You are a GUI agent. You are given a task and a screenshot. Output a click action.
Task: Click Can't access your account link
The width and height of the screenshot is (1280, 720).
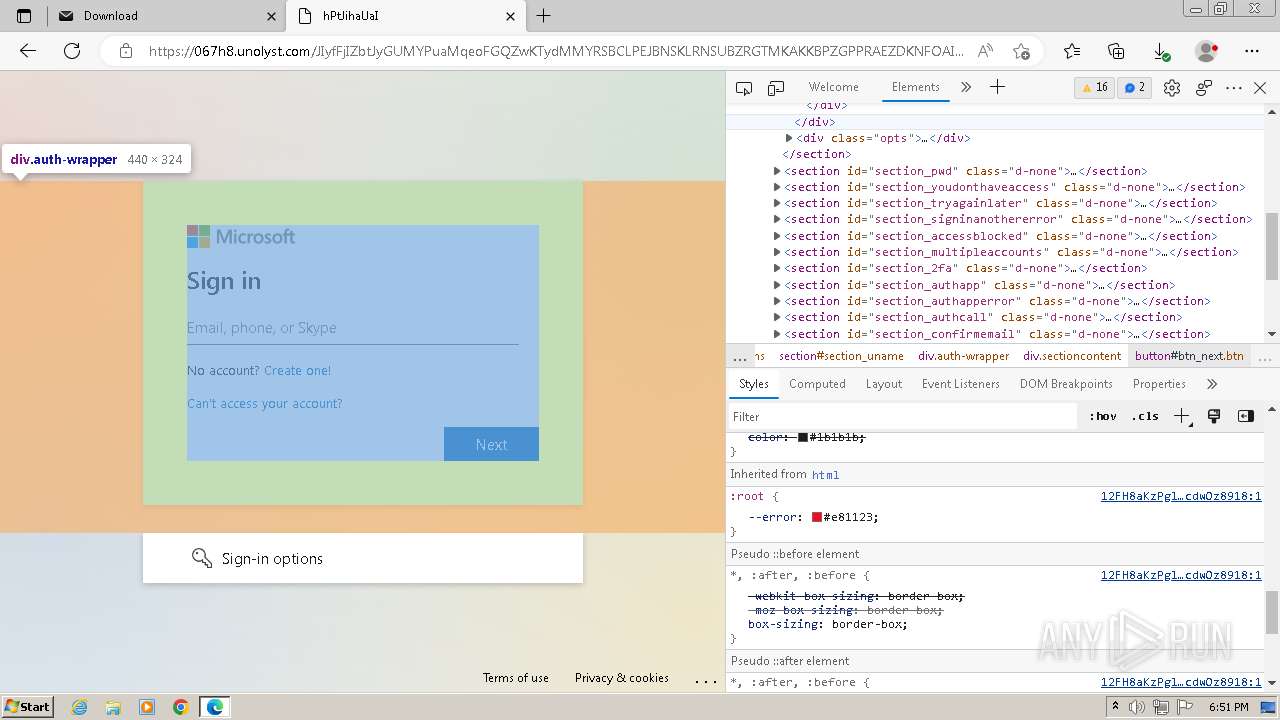[x=264, y=403]
